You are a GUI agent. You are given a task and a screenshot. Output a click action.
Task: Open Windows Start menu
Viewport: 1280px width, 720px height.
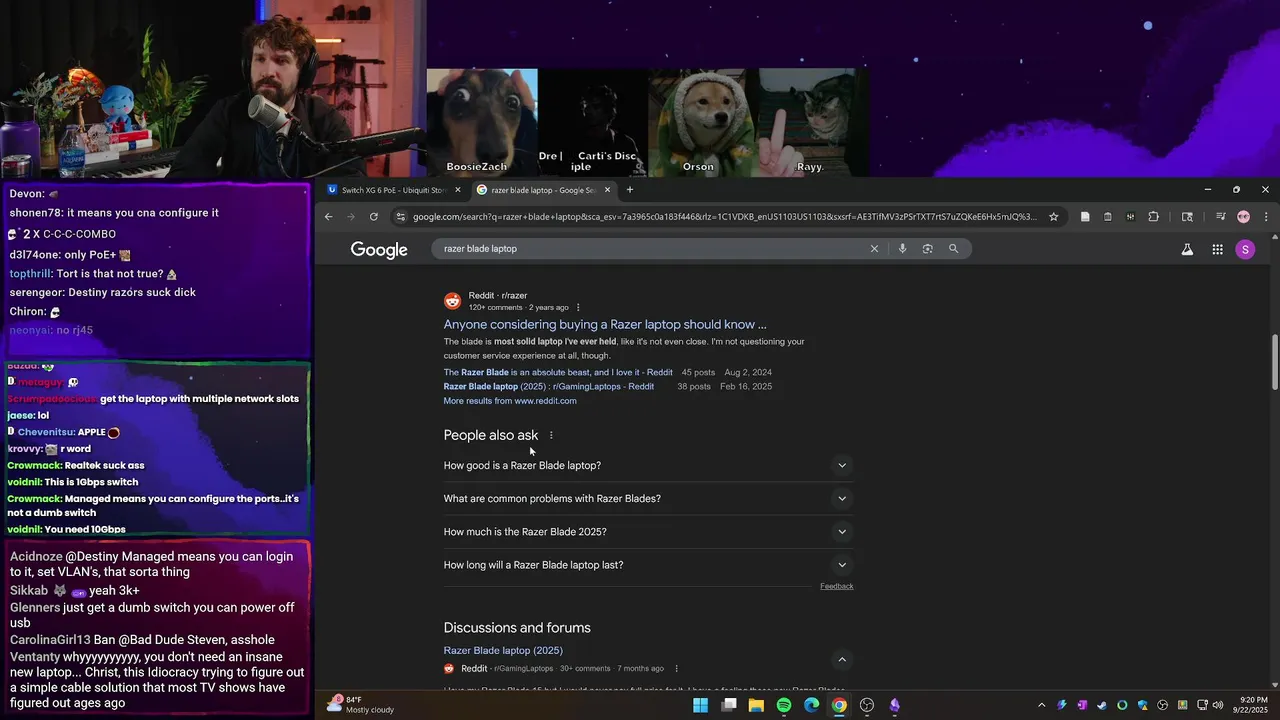700,705
